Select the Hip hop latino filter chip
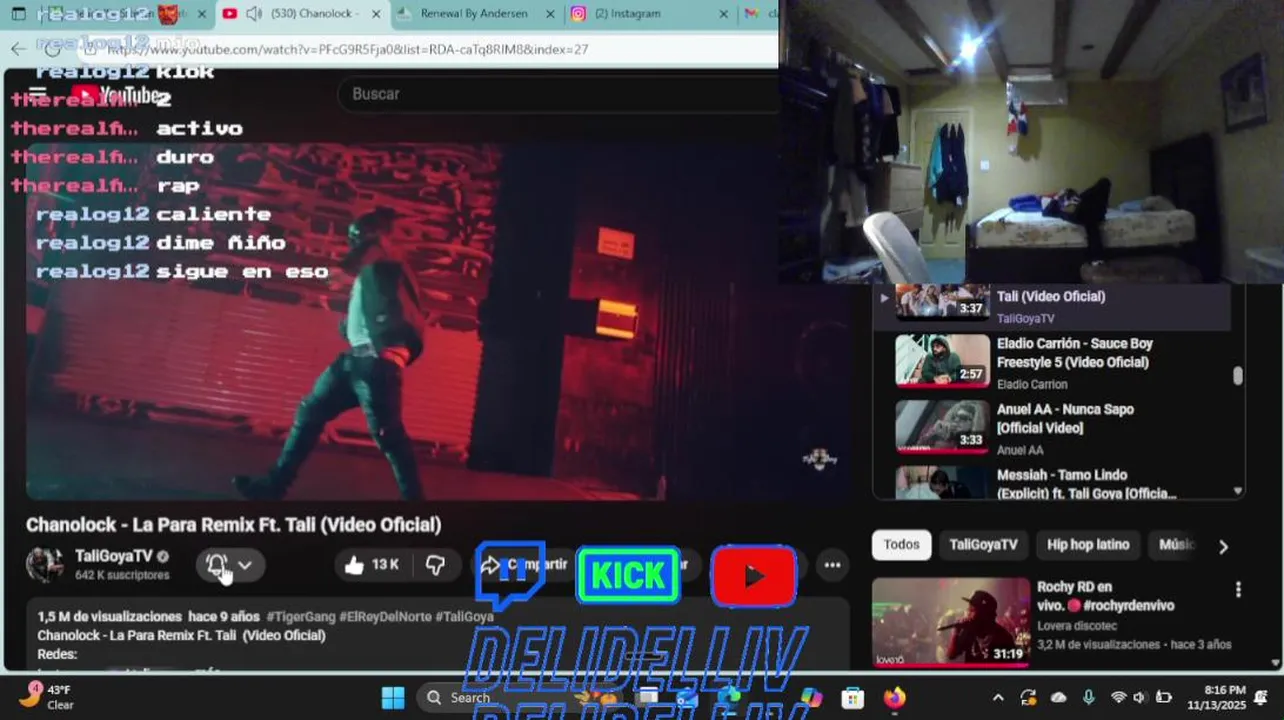The height and width of the screenshot is (720, 1284). (x=1088, y=545)
